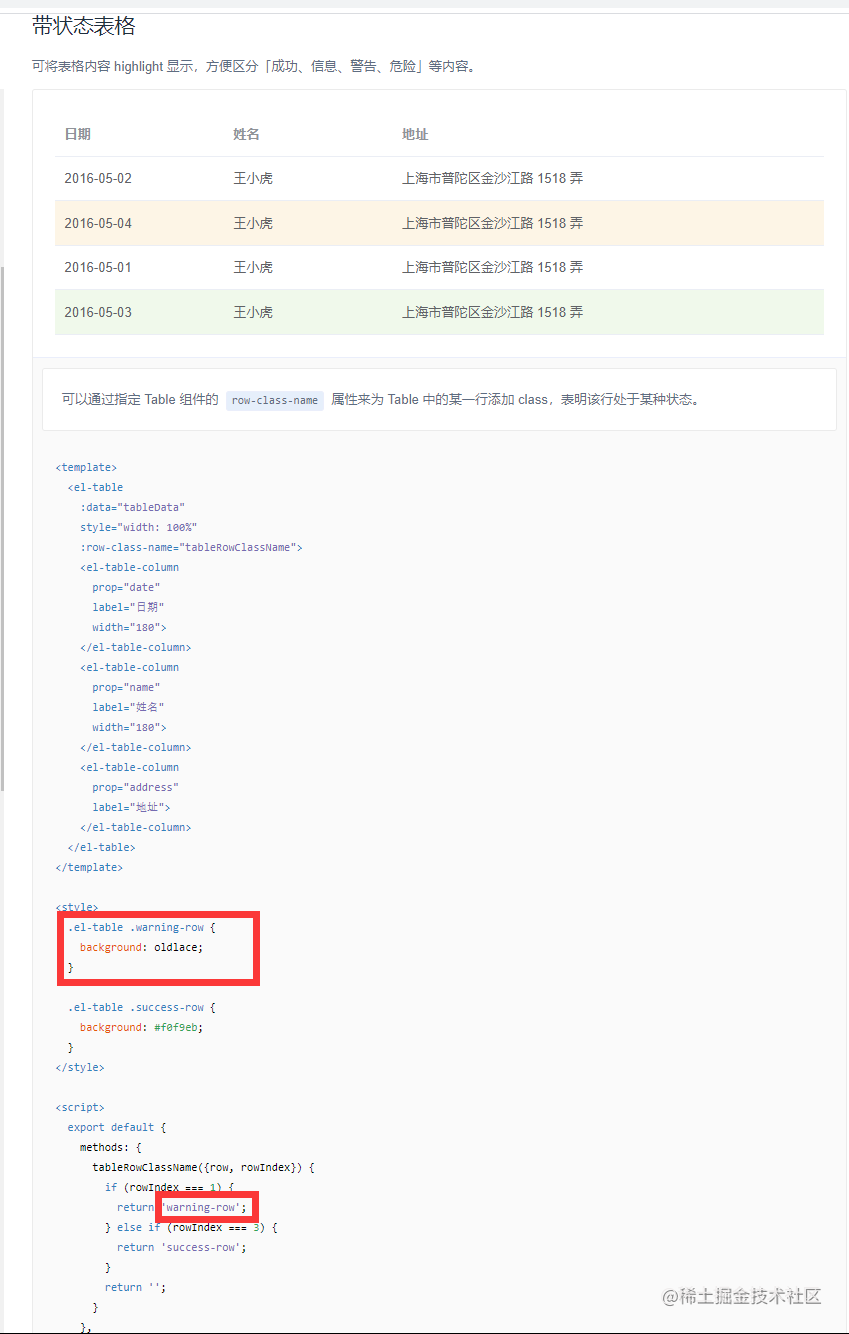Select the date cell 2016-05-01
Image resolution: width=849 pixels, height=1334 pixels.
(98, 267)
